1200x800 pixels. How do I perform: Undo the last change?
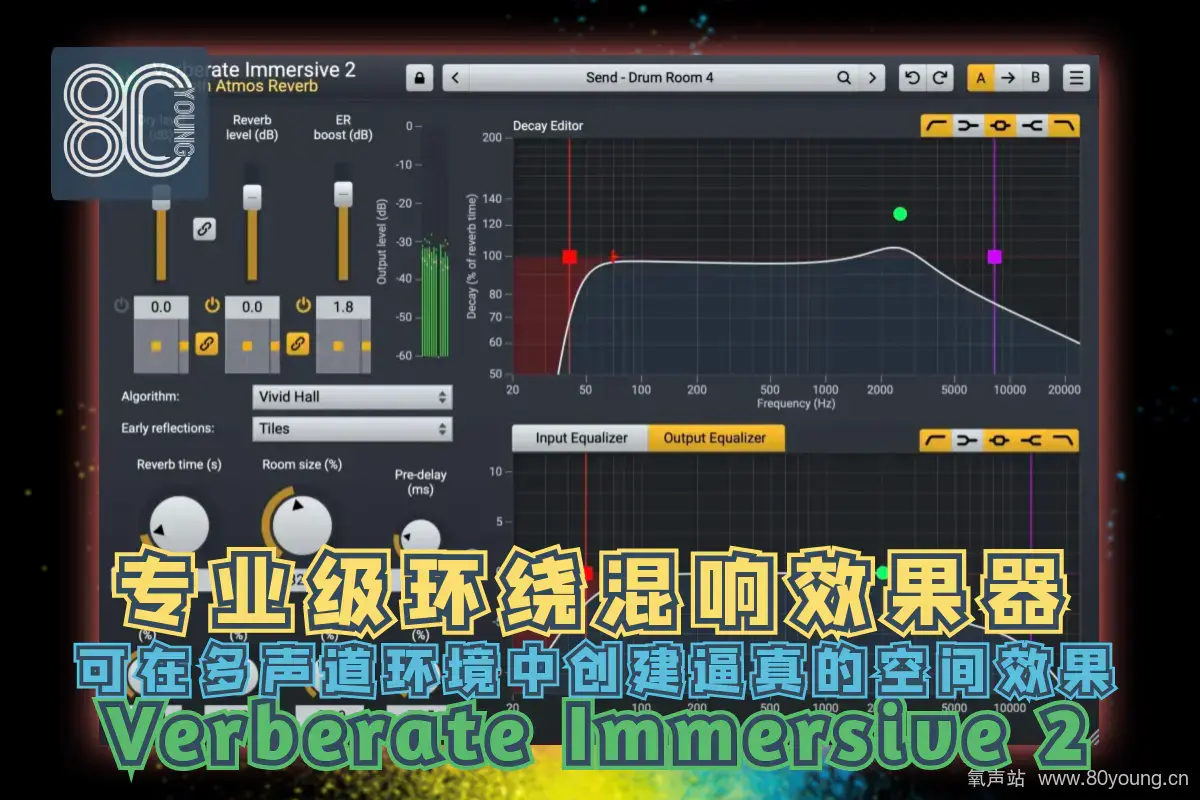(912, 77)
